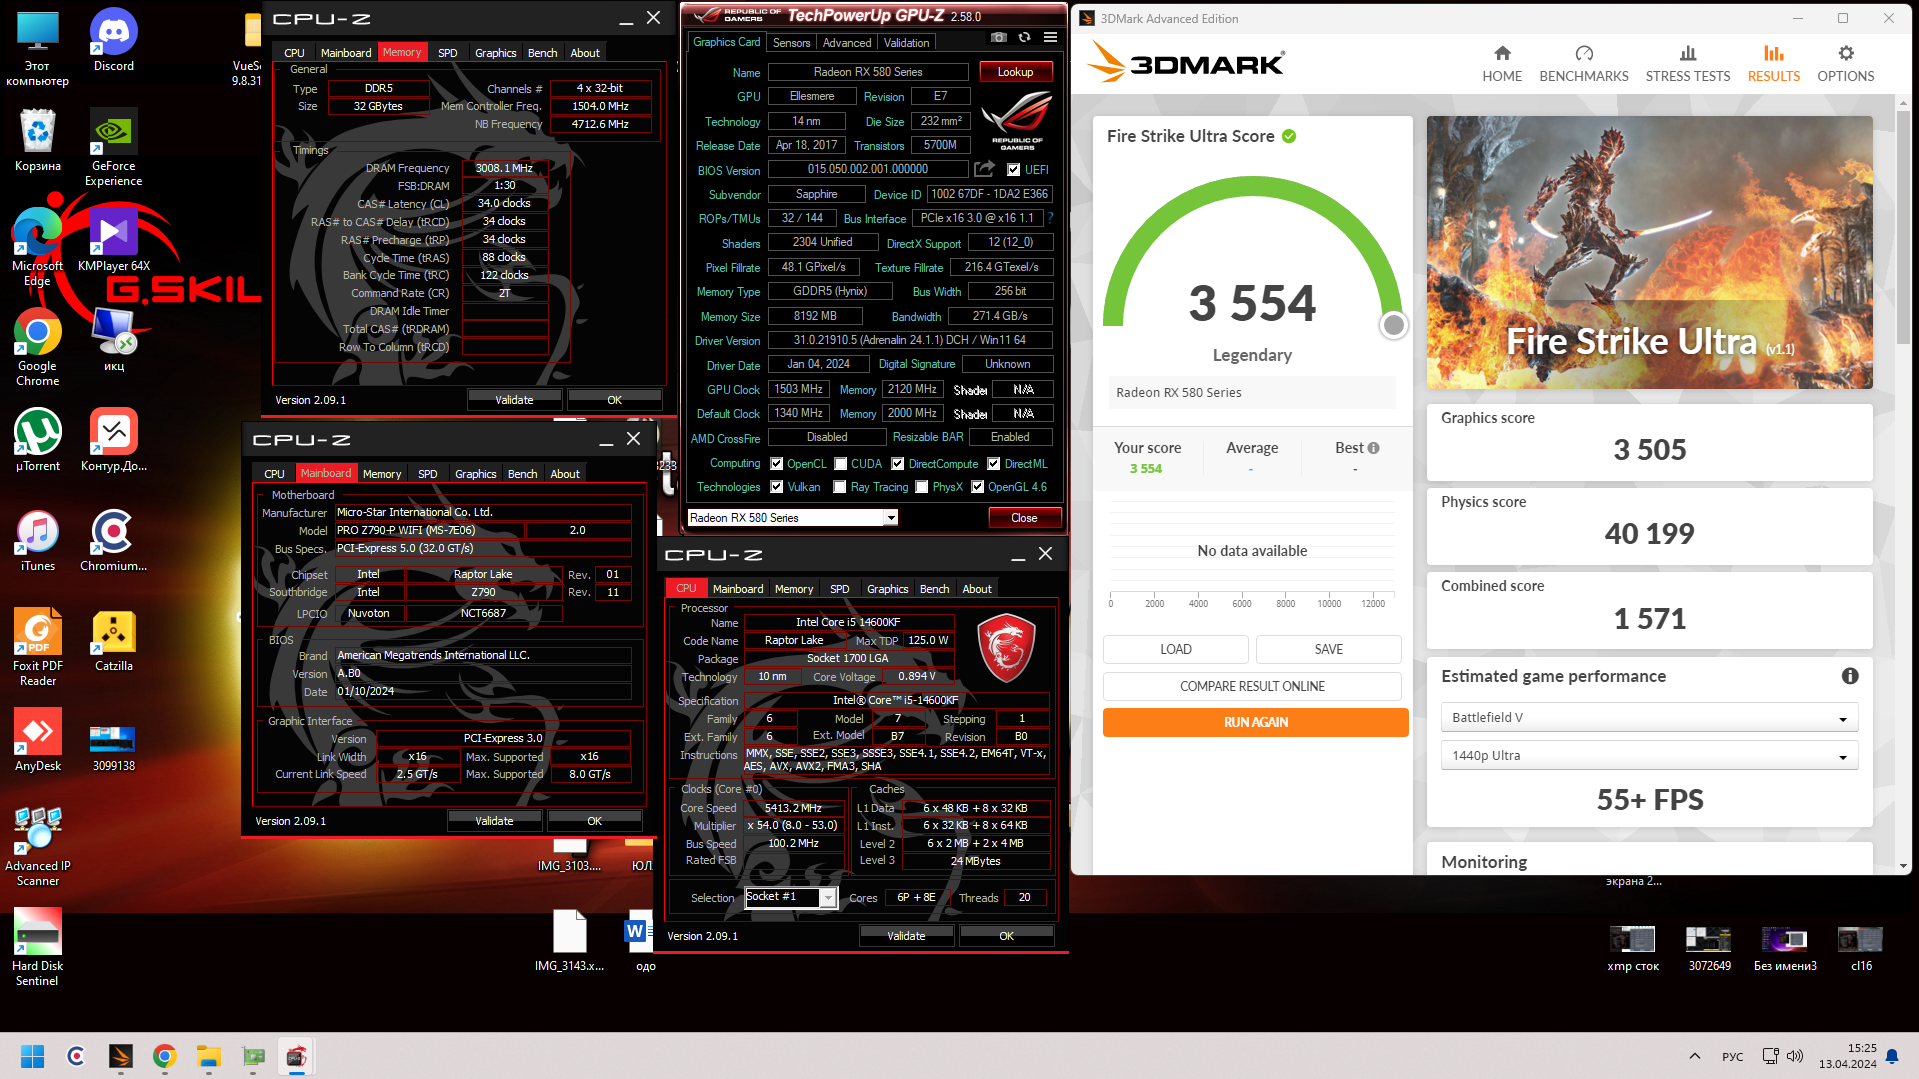
Task: Toggle the DirectML checkbox
Action: coord(994,464)
